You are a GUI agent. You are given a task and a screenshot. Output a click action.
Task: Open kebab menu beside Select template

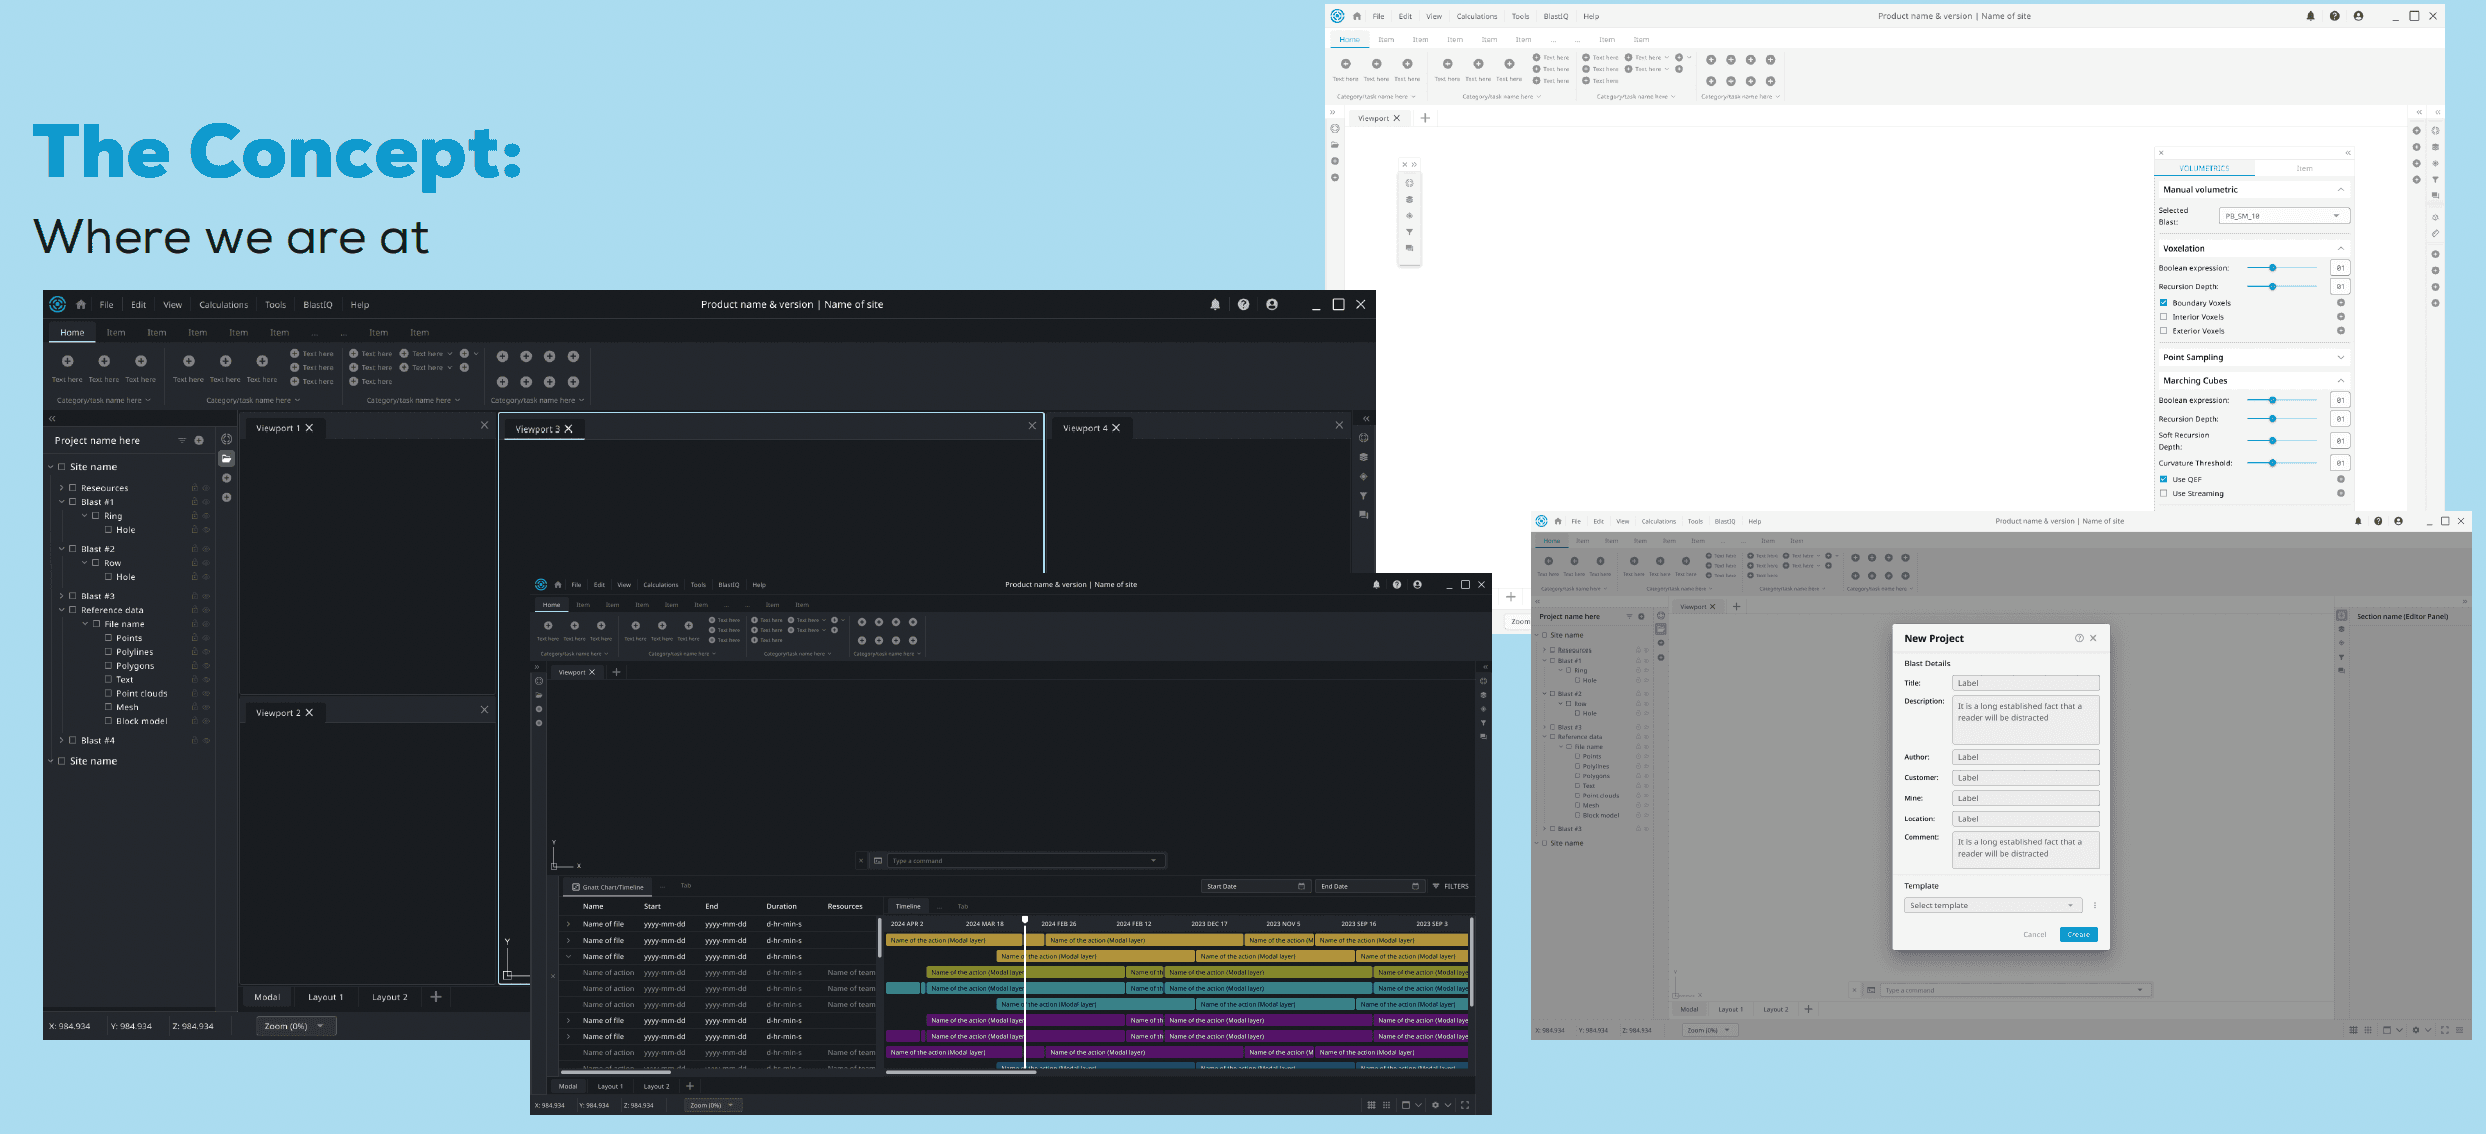(x=2095, y=906)
